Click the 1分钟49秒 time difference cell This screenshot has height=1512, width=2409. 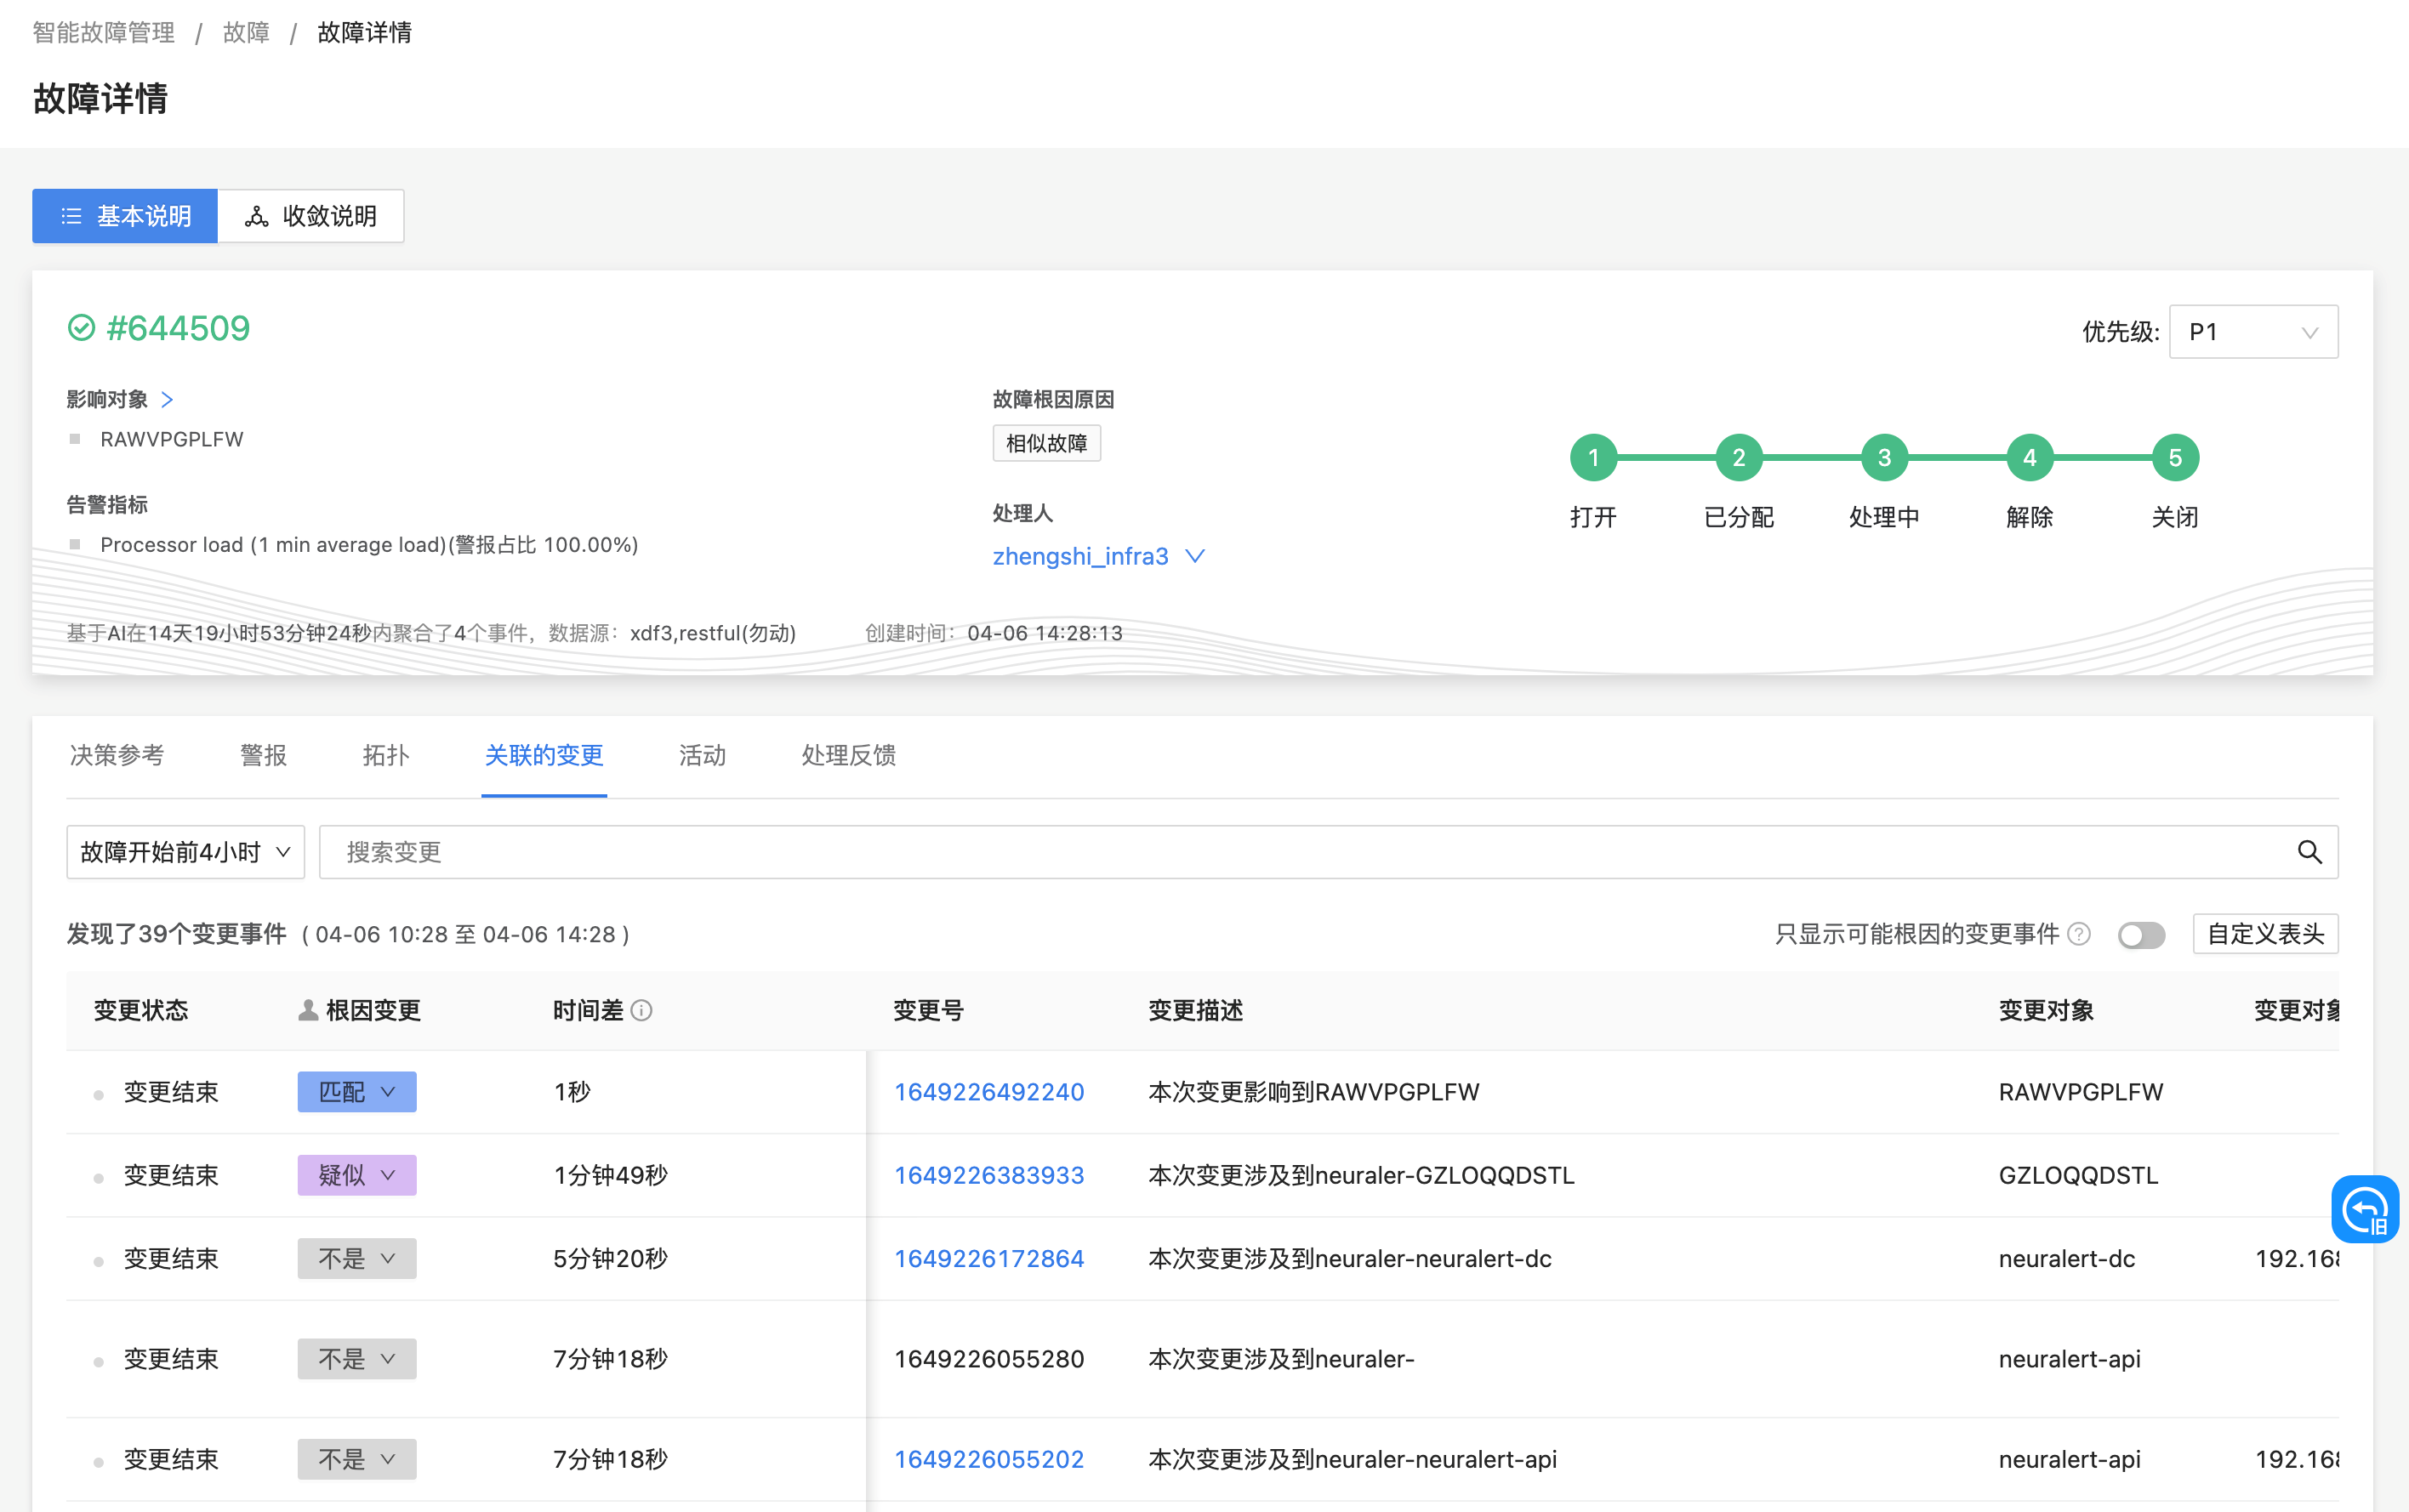coord(611,1175)
